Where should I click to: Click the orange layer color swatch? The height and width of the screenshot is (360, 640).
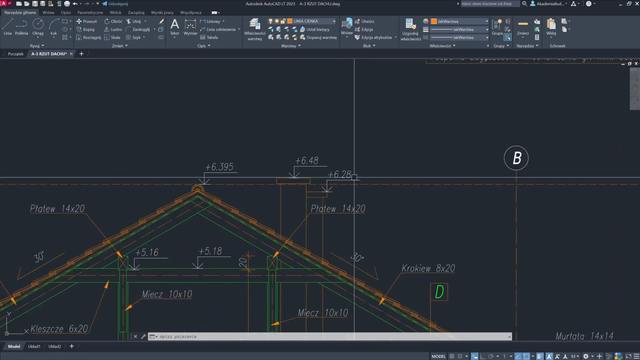coord(290,21)
